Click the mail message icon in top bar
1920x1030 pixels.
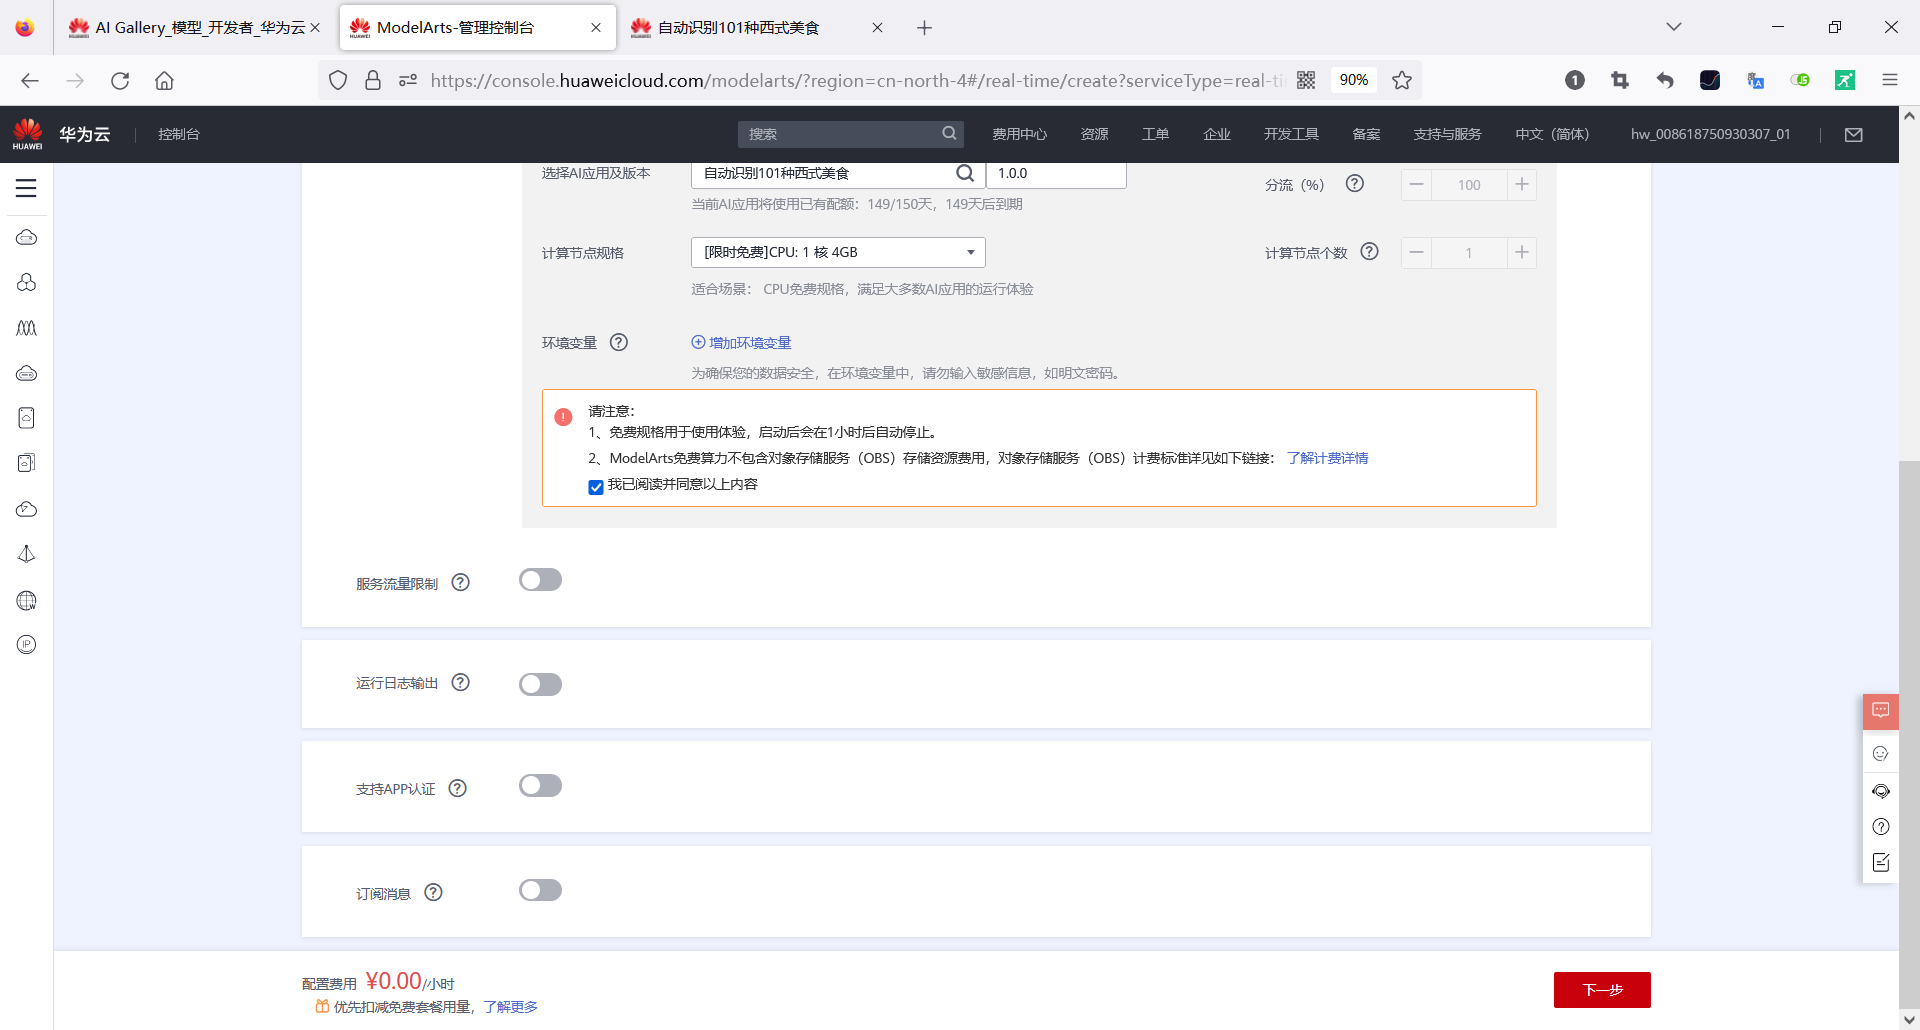click(1855, 134)
